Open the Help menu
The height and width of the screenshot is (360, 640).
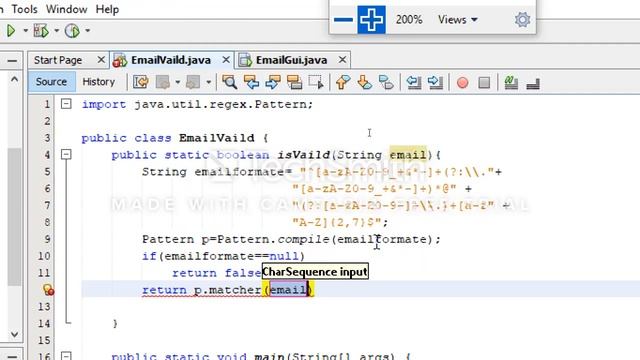[x=107, y=9]
